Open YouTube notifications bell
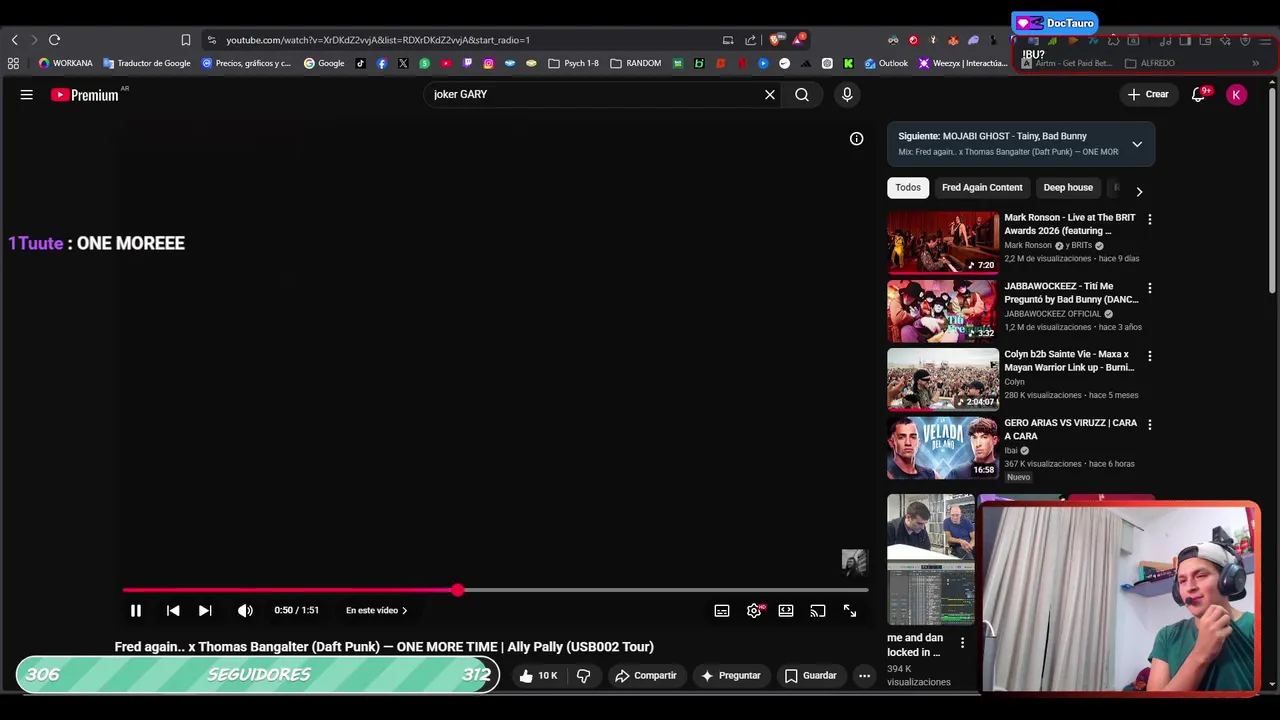Screen dimensions: 1280x720 [1199, 95]
